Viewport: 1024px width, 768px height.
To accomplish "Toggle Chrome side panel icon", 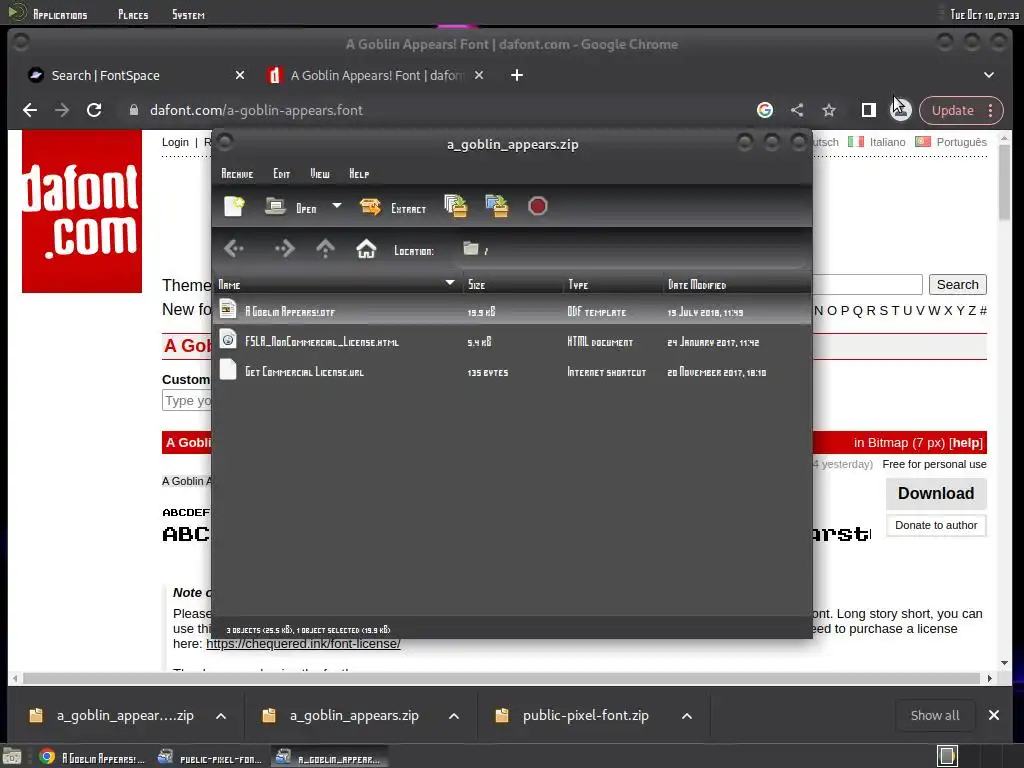I will pyautogui.click(x=869, y=110).
